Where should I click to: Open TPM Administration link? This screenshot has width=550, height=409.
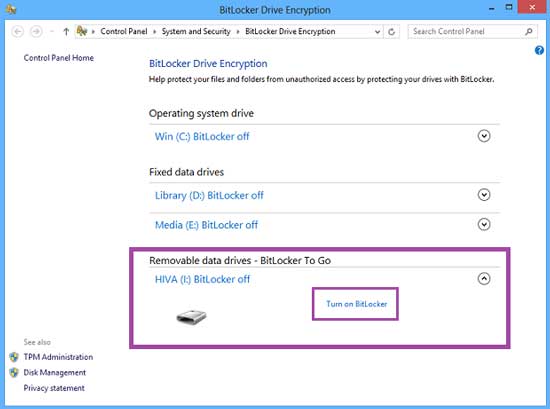tap(58, 357)
